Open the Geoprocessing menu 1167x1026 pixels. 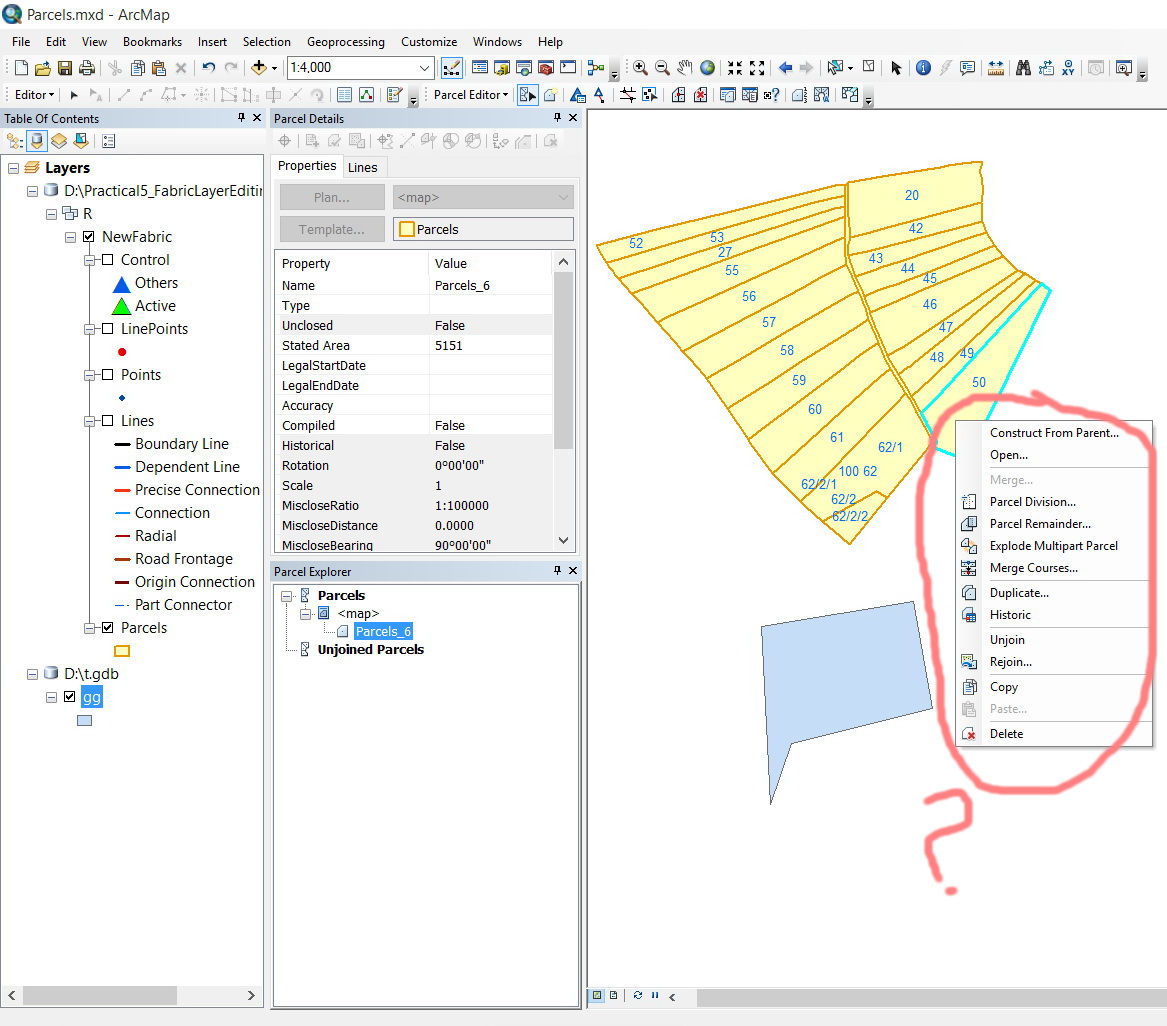(x=345, y=42)
